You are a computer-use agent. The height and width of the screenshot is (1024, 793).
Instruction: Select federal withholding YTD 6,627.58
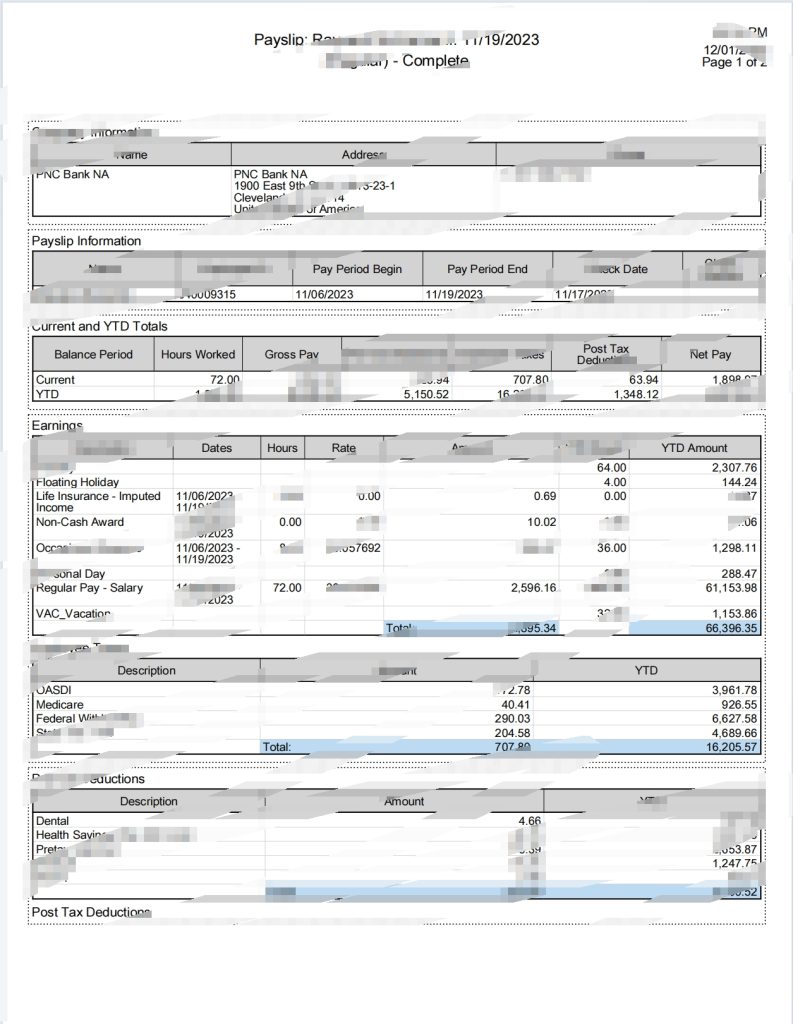tap(734, 718)
